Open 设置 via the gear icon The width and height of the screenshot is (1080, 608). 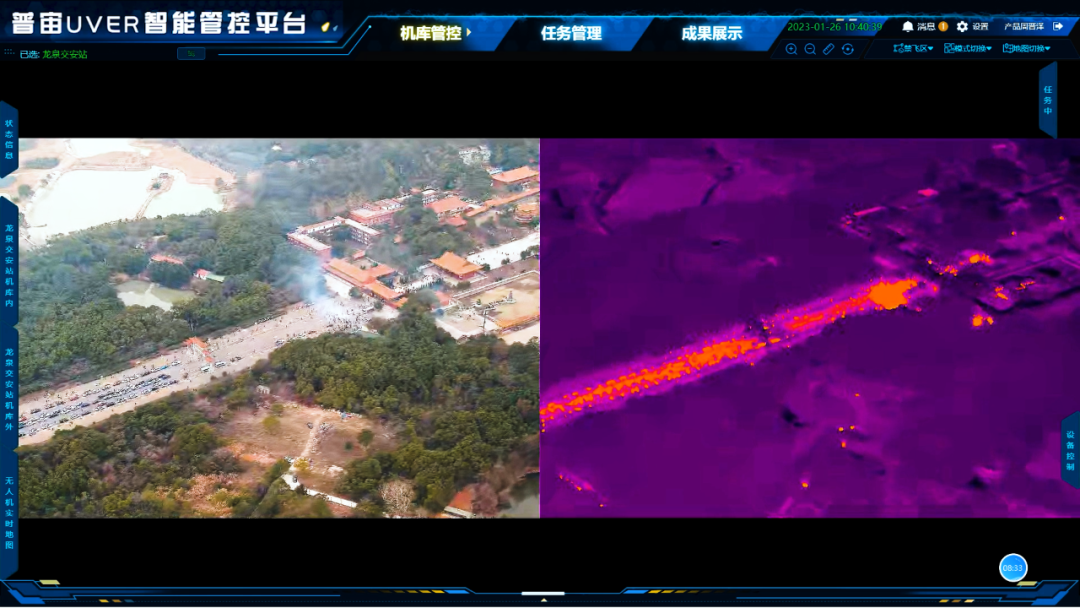click(962, 27)
